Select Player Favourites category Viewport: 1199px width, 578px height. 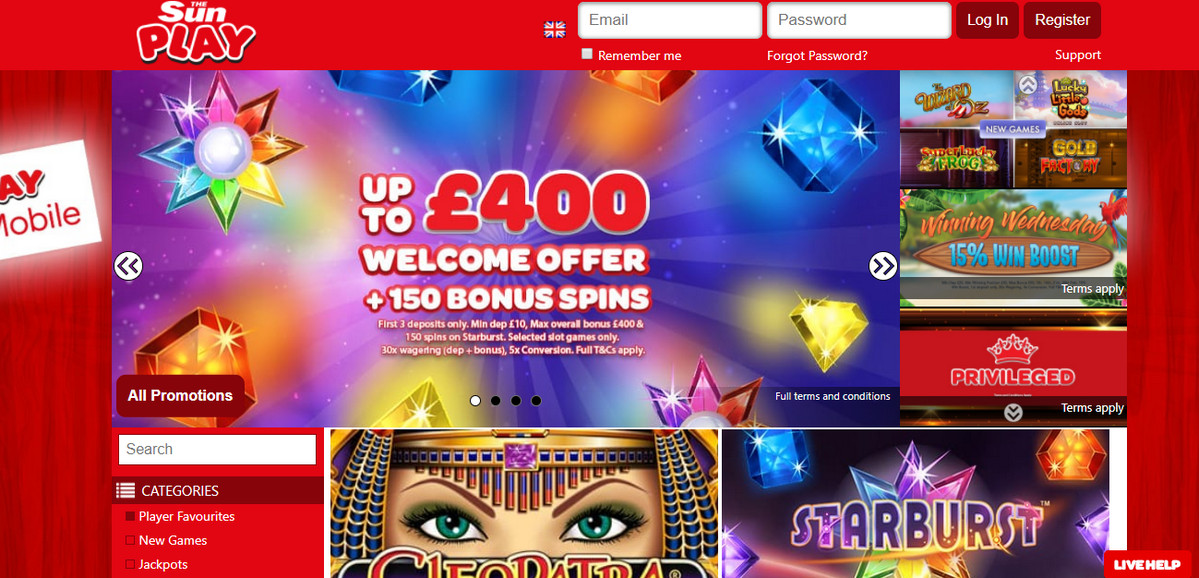pos(187,516)
